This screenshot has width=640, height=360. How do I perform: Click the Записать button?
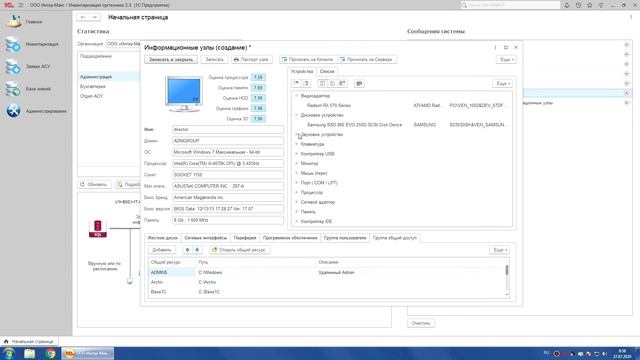point(214,60)
